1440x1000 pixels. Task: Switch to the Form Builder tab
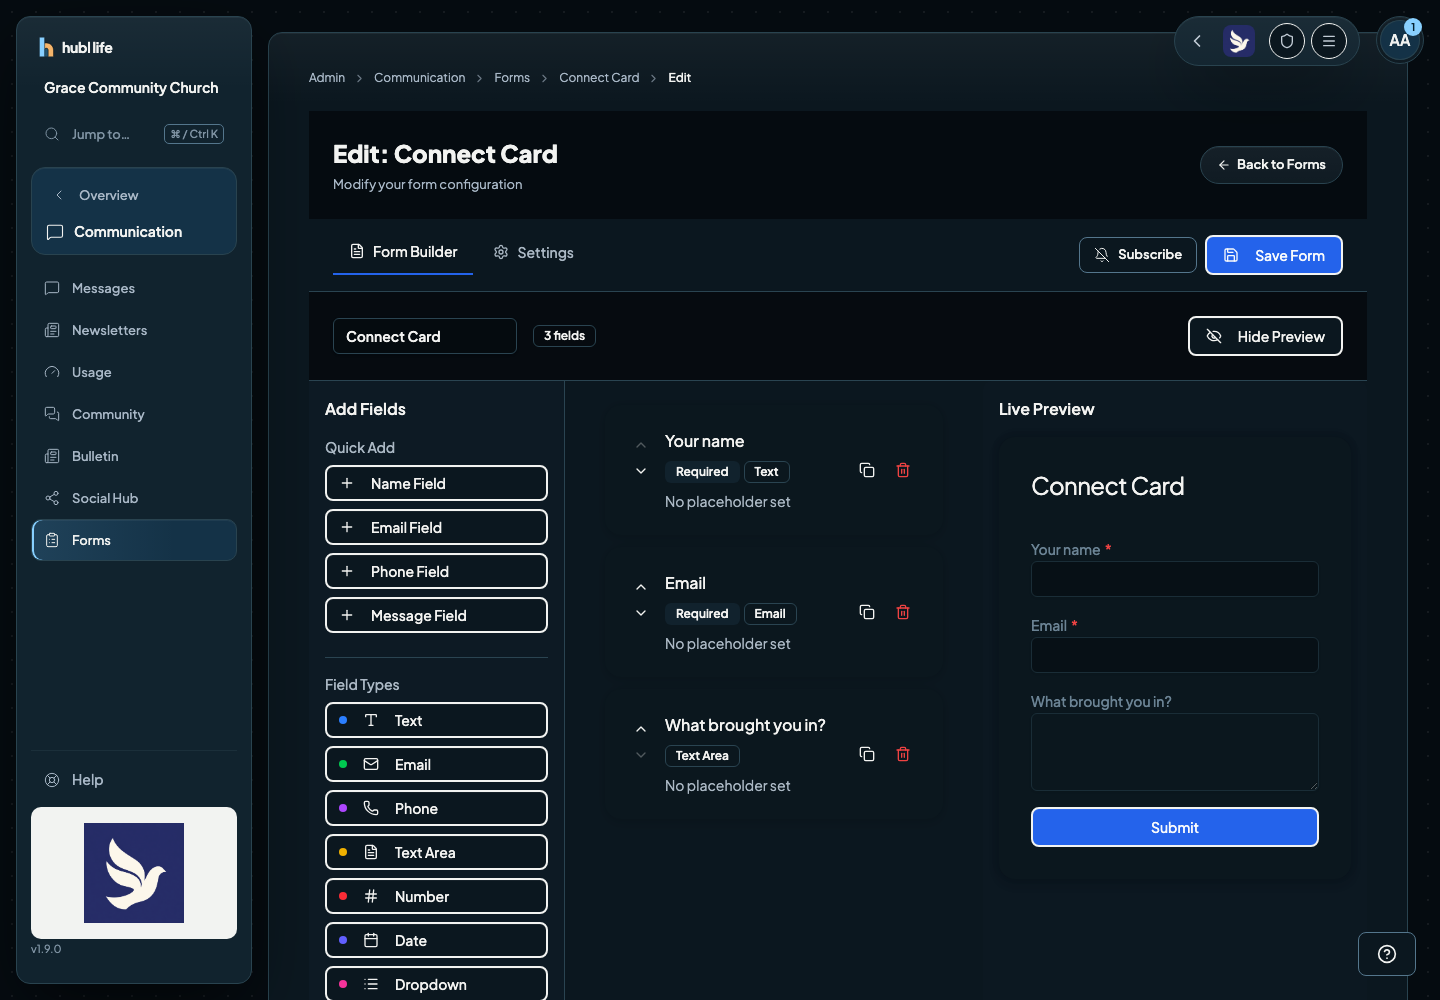(x=403, y=252)
